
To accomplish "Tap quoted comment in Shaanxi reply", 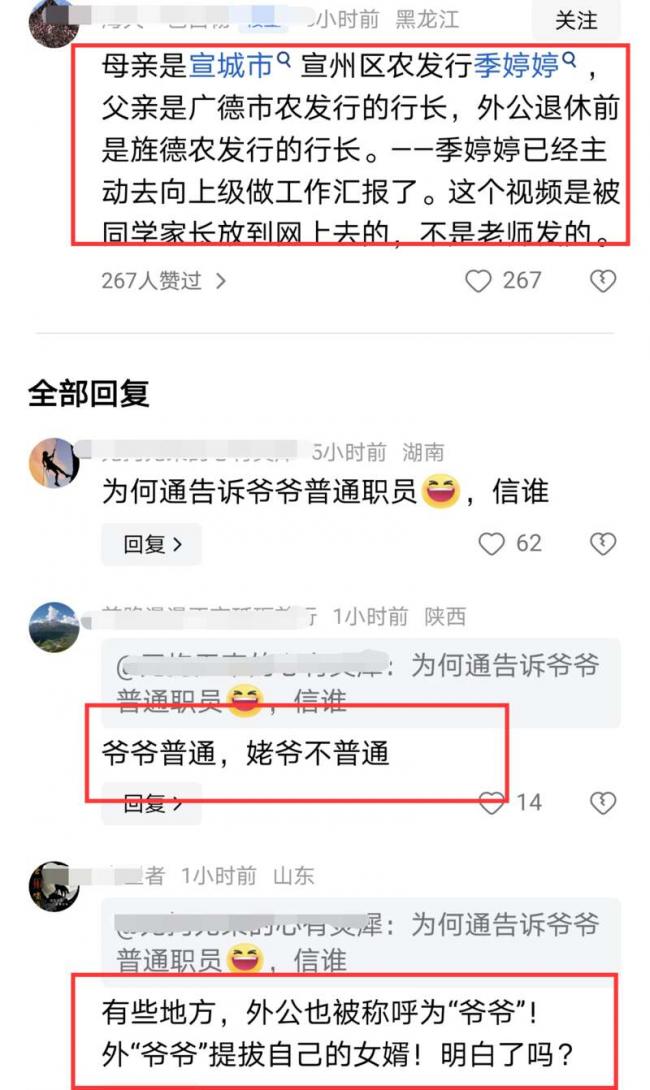I will tap(361, 683).
